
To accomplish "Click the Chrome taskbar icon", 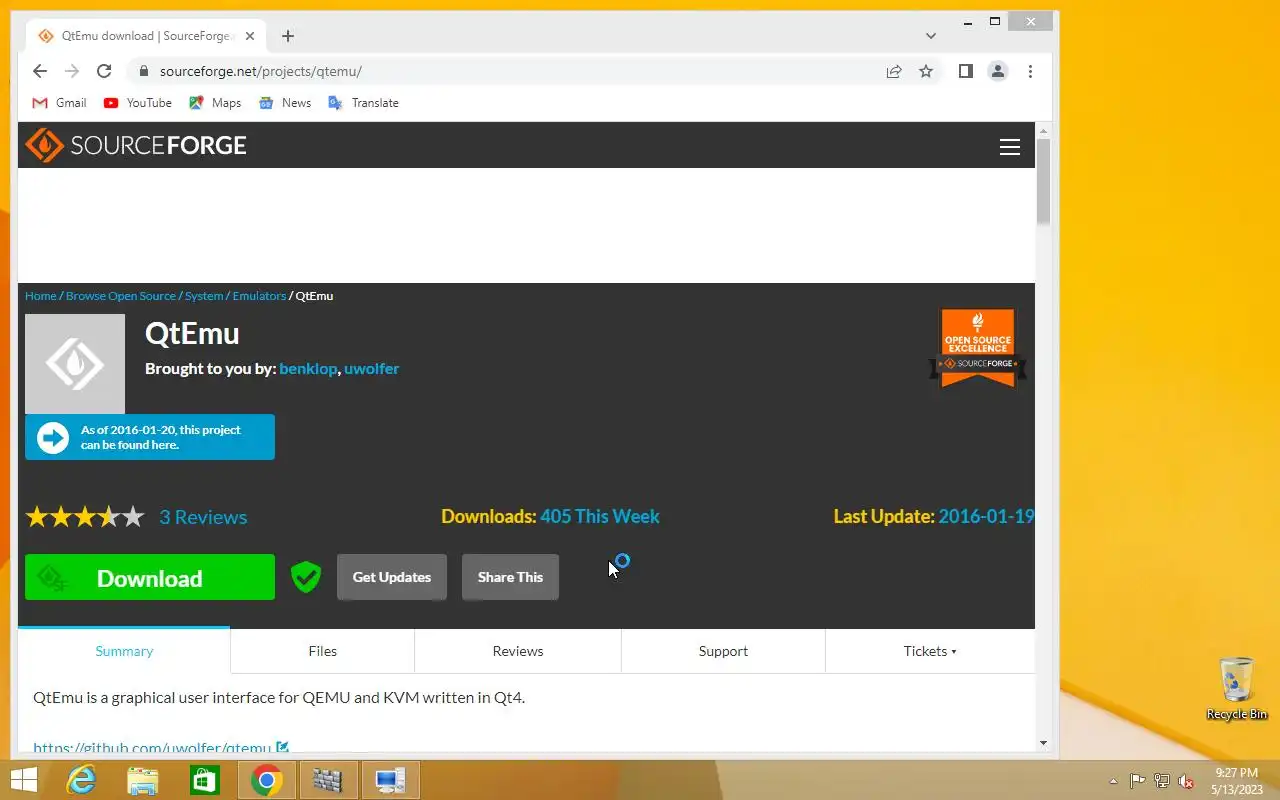I will click(266, 780).
